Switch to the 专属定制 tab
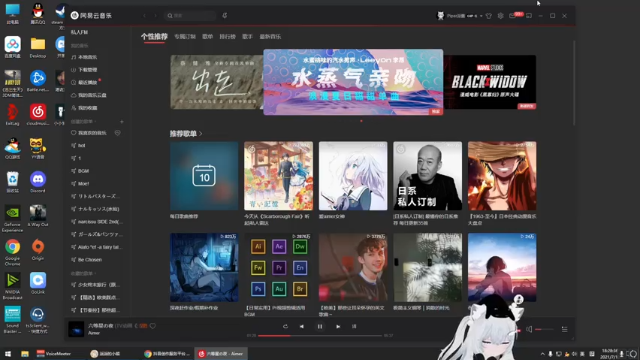Viewport: 640px width, 360px height. pyautogui.click(x=185, y=36)
